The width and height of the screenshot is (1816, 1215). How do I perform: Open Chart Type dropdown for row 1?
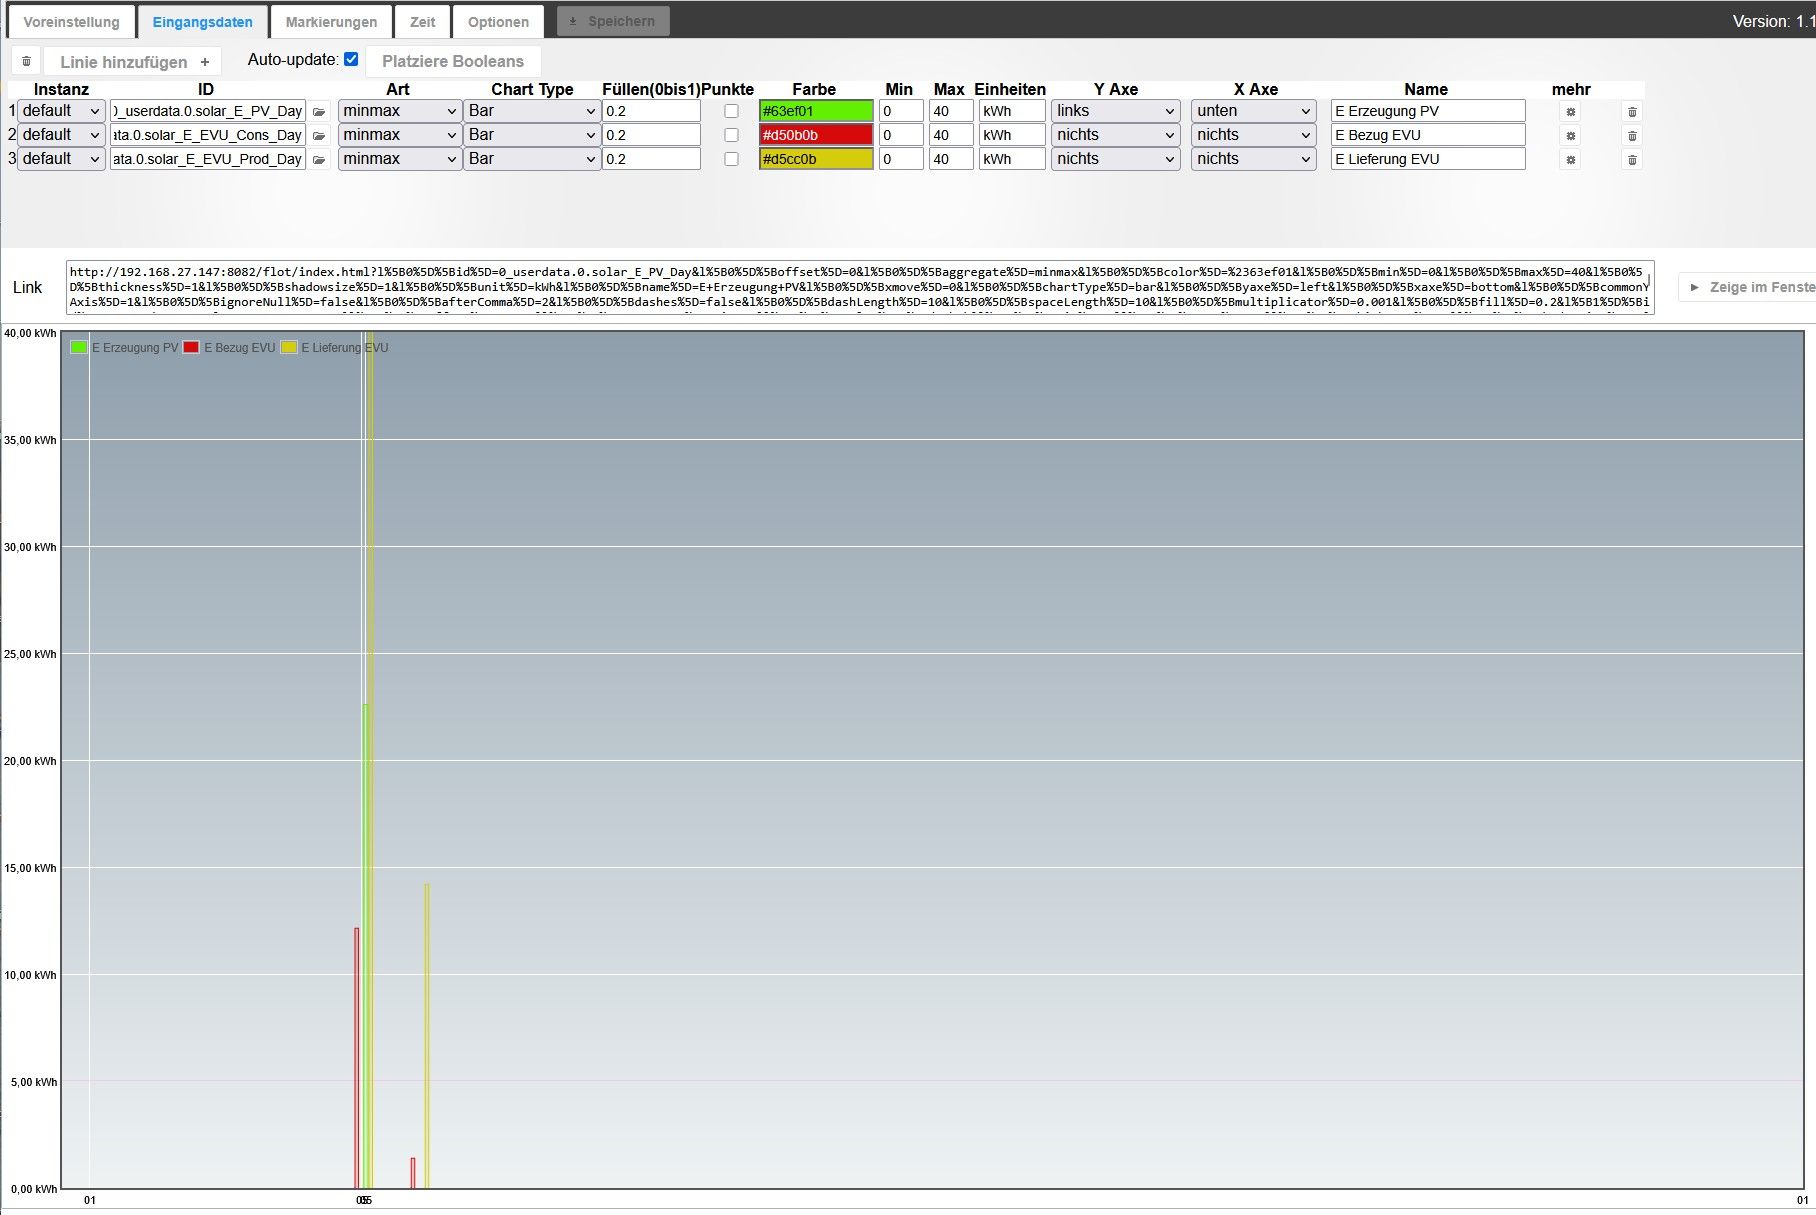[x=531, y=111]
